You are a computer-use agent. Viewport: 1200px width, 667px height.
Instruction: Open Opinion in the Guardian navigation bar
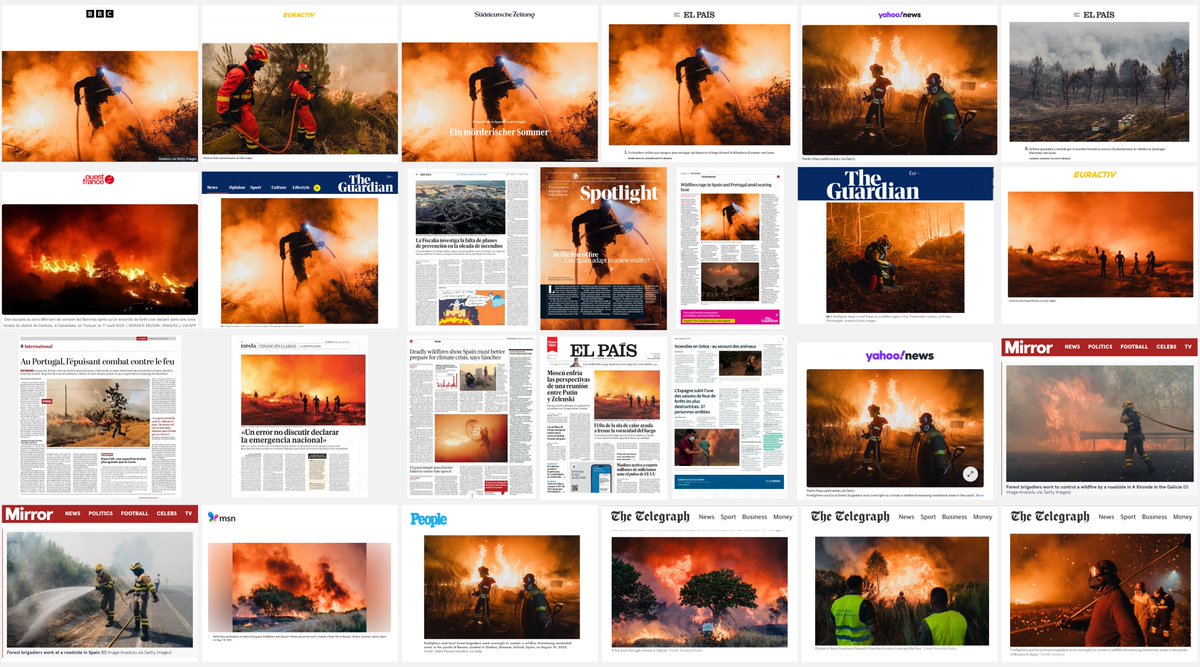pyautogui.click(x=237, y=187)
